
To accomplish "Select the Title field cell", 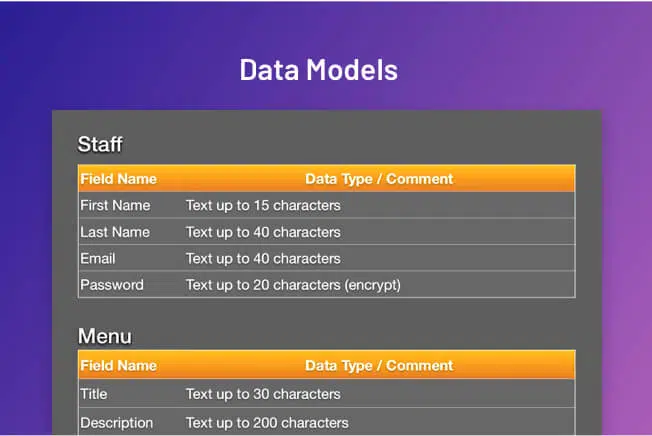I will coord(94,394).
